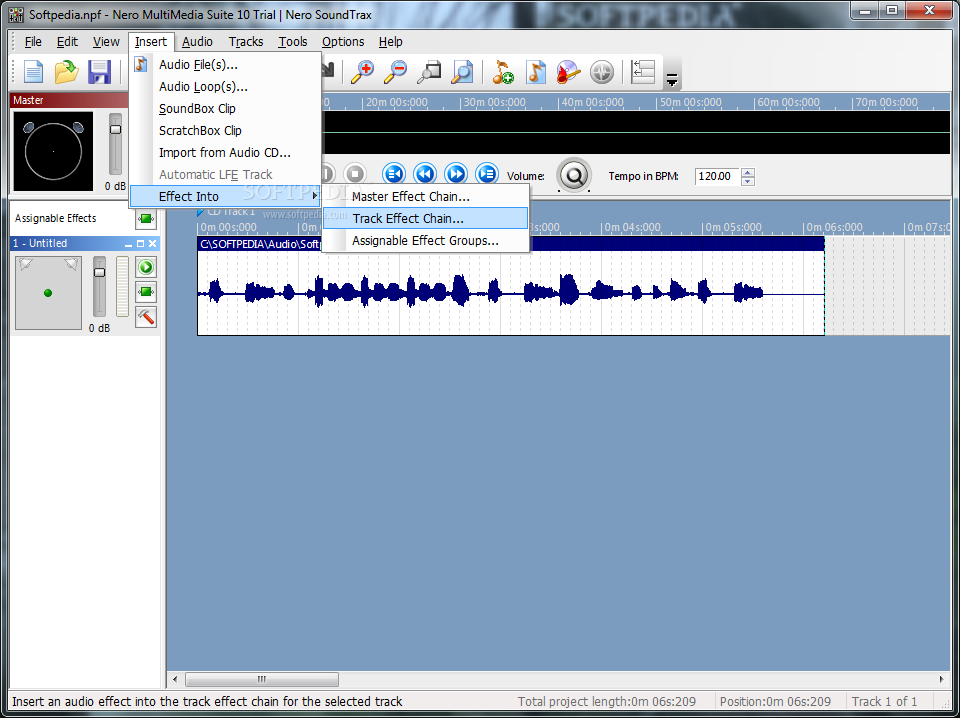
Task: Choose 'ScratchBox Clip' menu entry
Action: pos(225,131)
